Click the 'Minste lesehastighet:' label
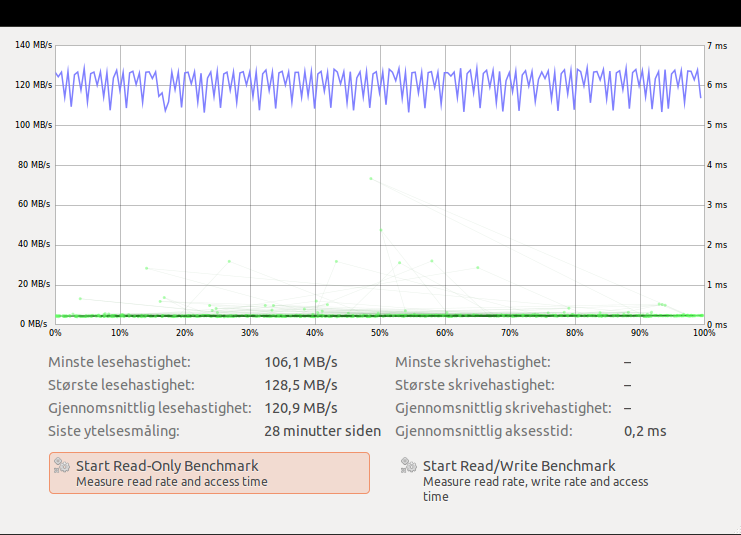The image size is (741, 535). 120,362
